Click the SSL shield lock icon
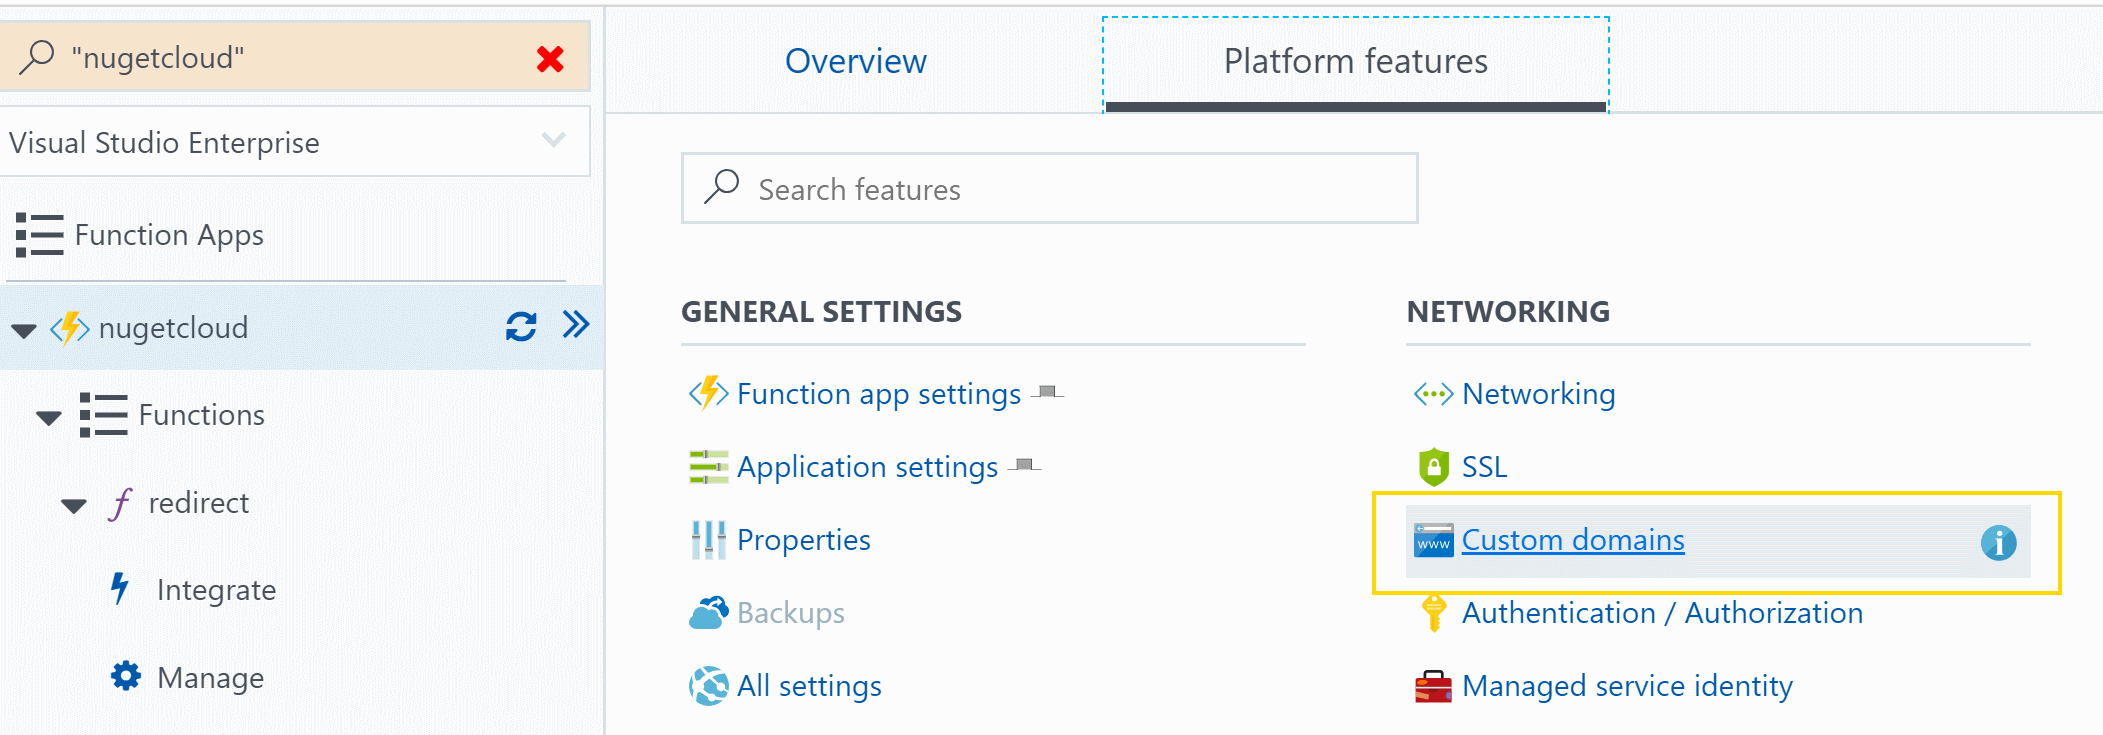 (1434, 467)
